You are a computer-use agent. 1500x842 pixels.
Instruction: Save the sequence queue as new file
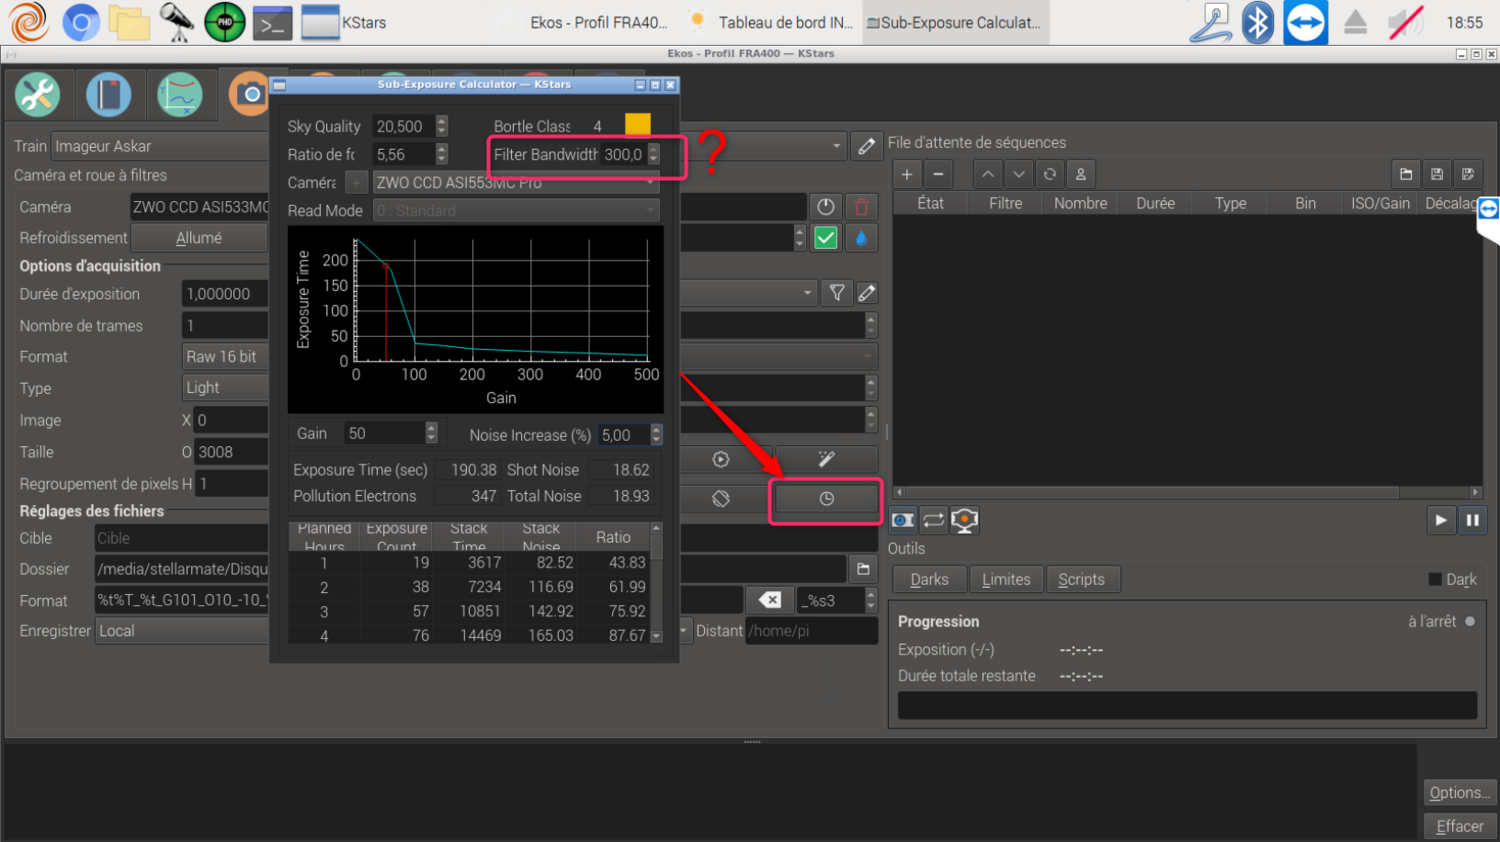(1468, 174)
